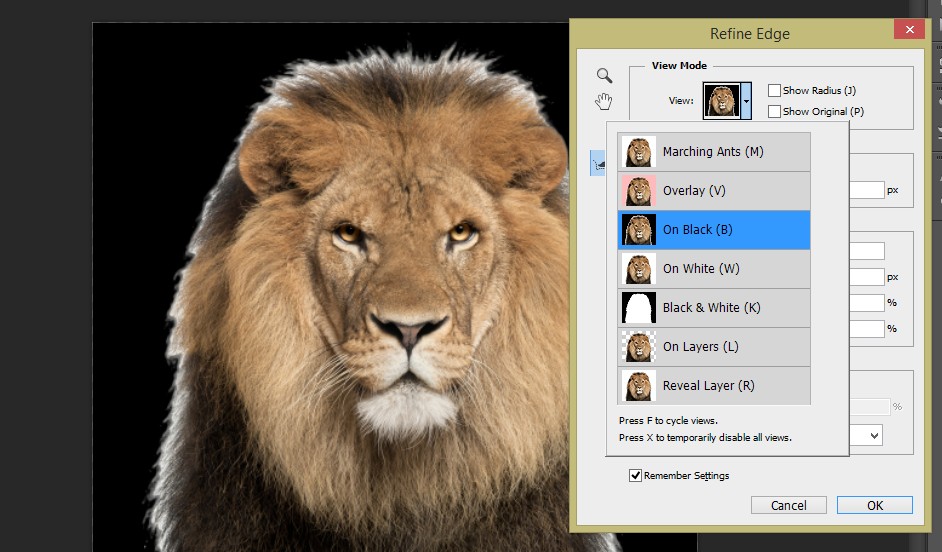Click the Refine Radius brush tool
The width and height of the screenshot is (942, 552).
(x=597, y=165)
